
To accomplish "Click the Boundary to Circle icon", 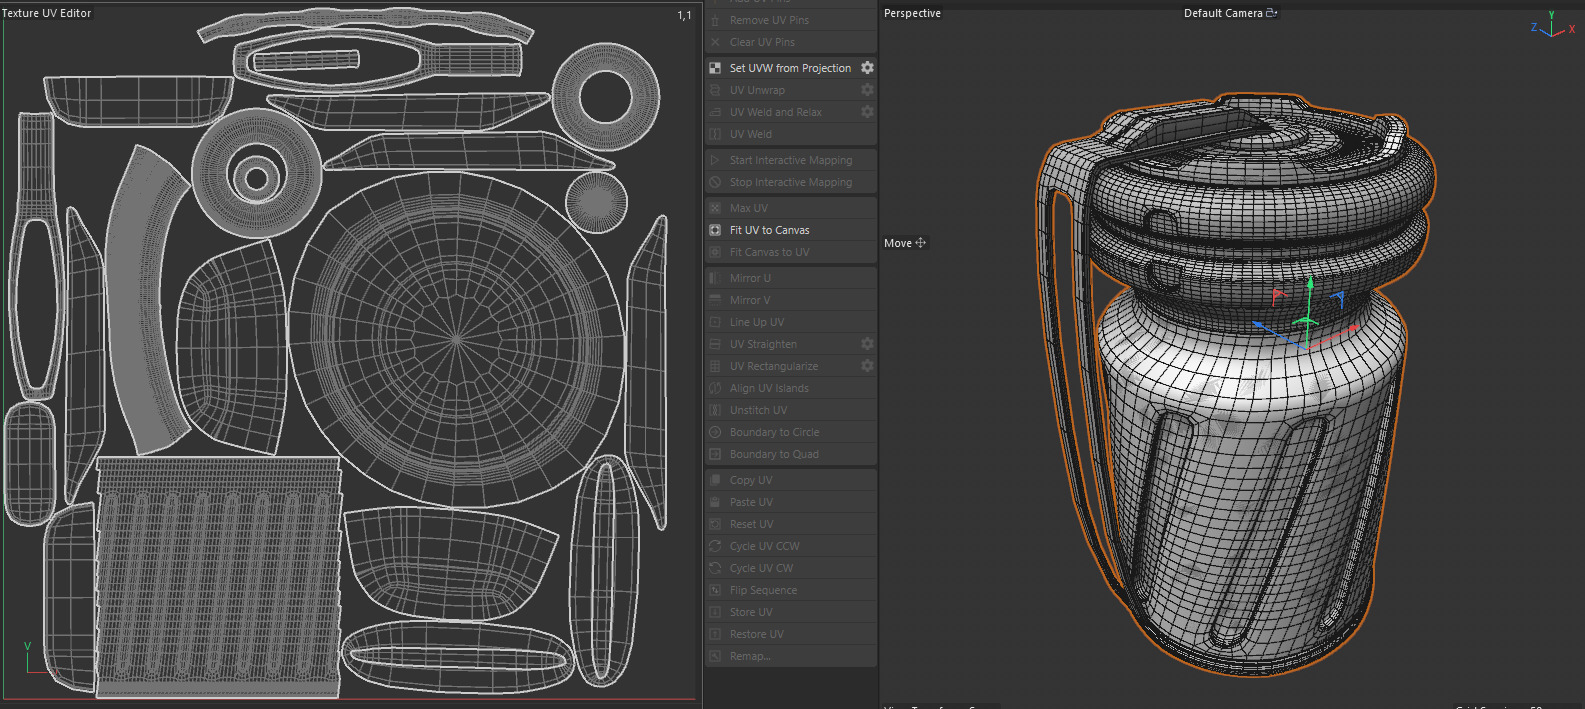I will coord(715,432).
